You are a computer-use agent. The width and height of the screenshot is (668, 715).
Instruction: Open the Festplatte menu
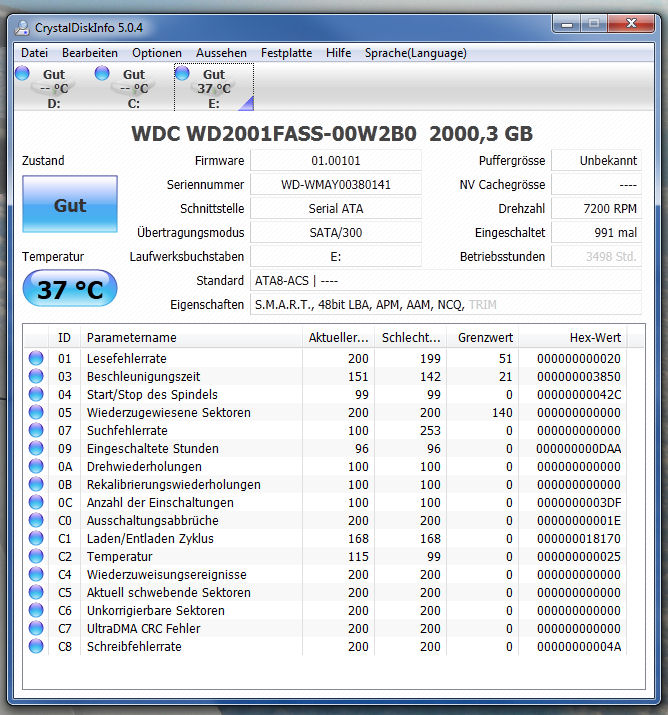(x=286, y=53)
